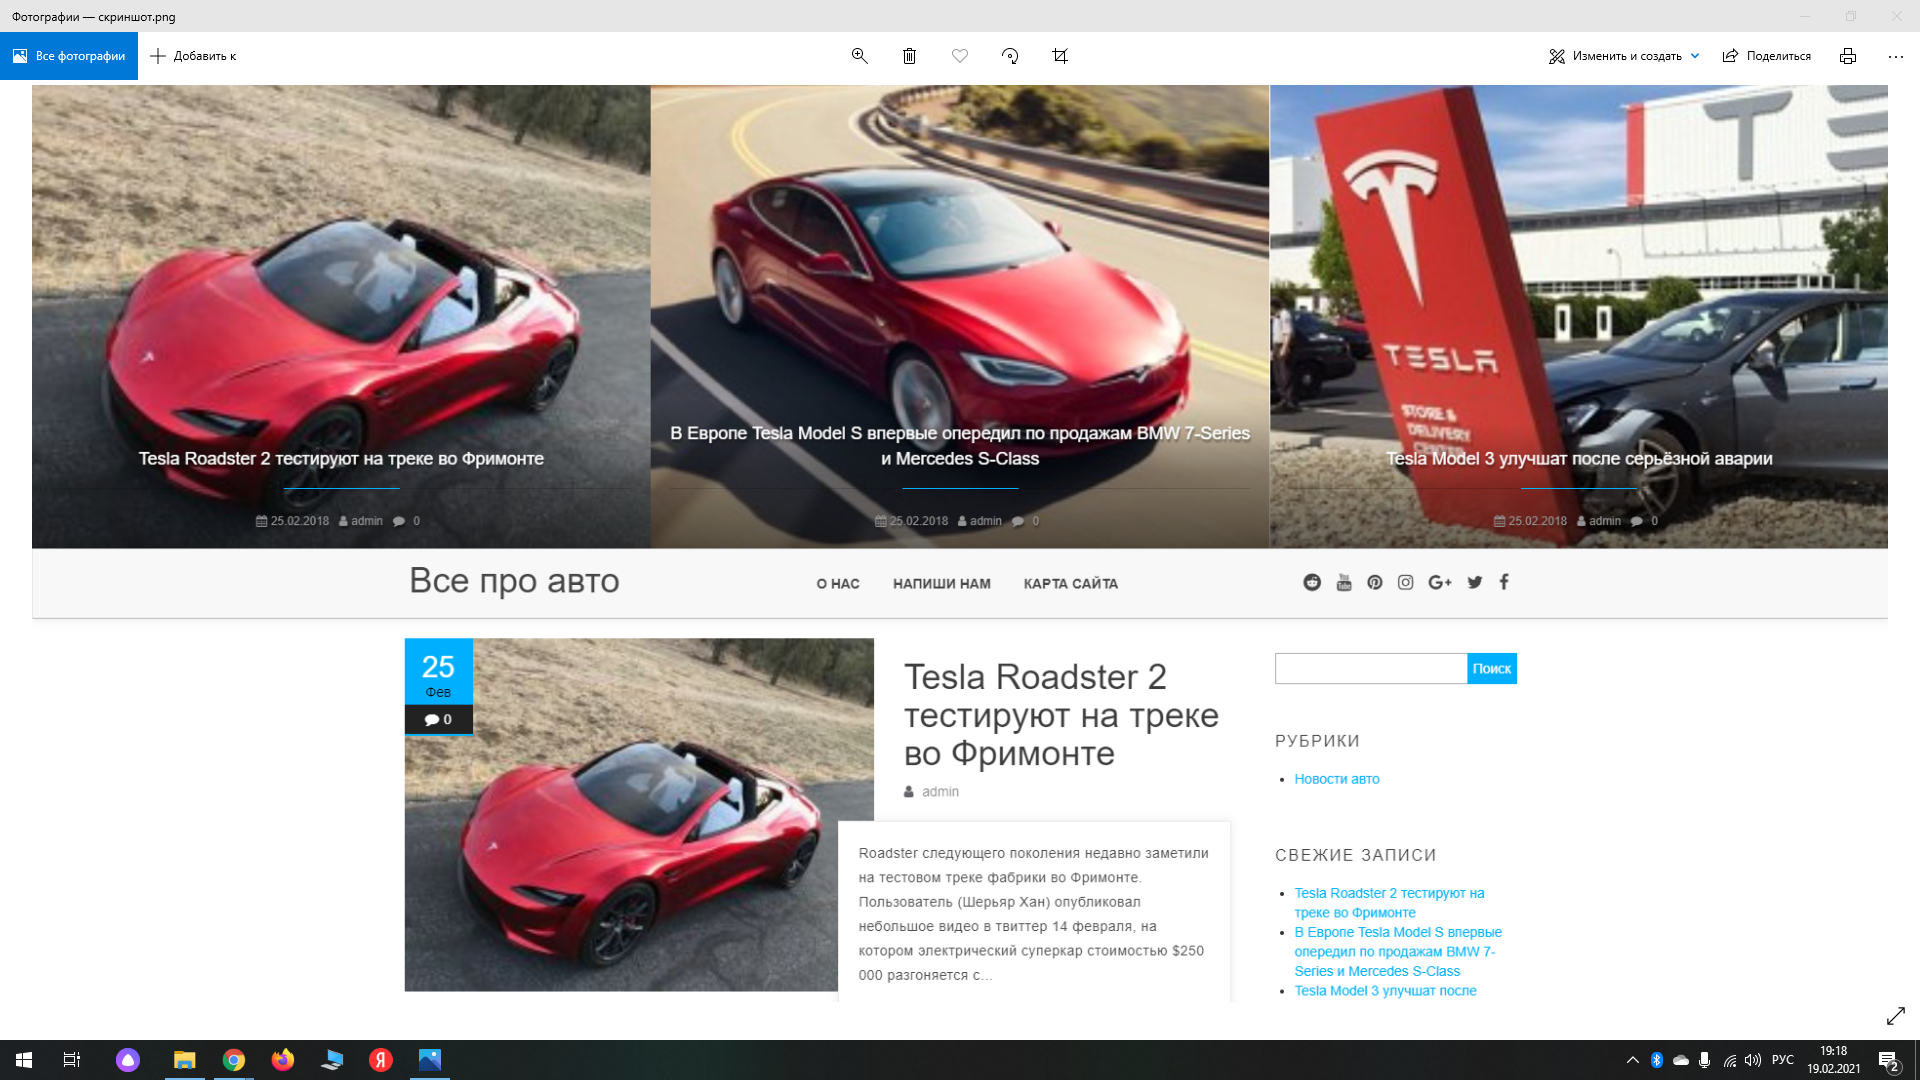Click the Reddit social icon
The image size is (1920, 1080).
click(x=1312, y=582)
